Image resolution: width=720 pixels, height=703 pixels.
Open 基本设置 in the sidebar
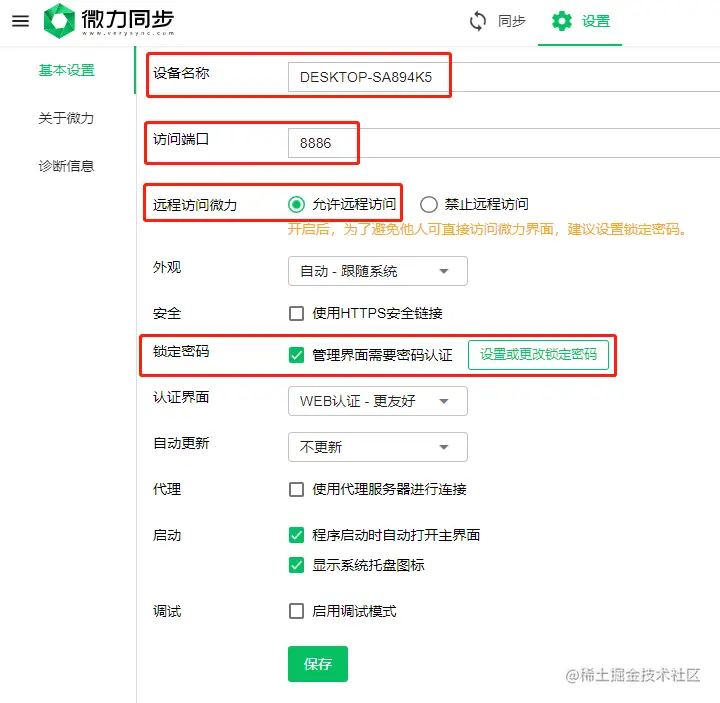click(x=67, y=70)
